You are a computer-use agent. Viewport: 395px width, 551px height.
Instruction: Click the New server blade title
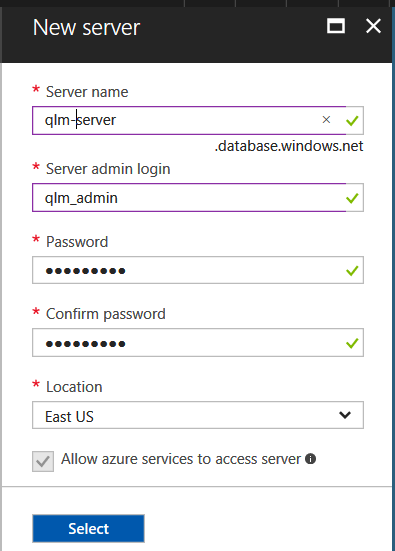click(86, 27)
